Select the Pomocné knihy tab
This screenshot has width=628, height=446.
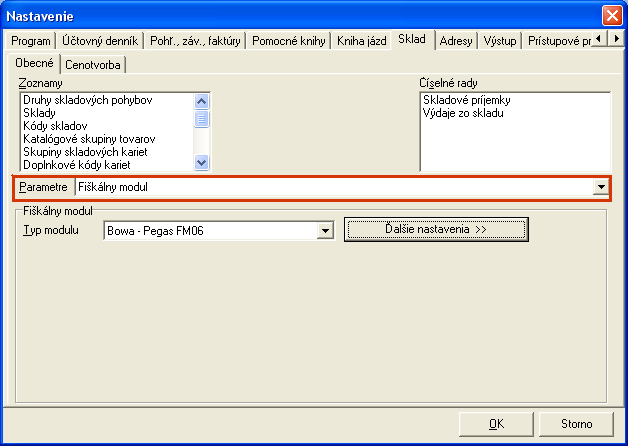click(289, 40)
